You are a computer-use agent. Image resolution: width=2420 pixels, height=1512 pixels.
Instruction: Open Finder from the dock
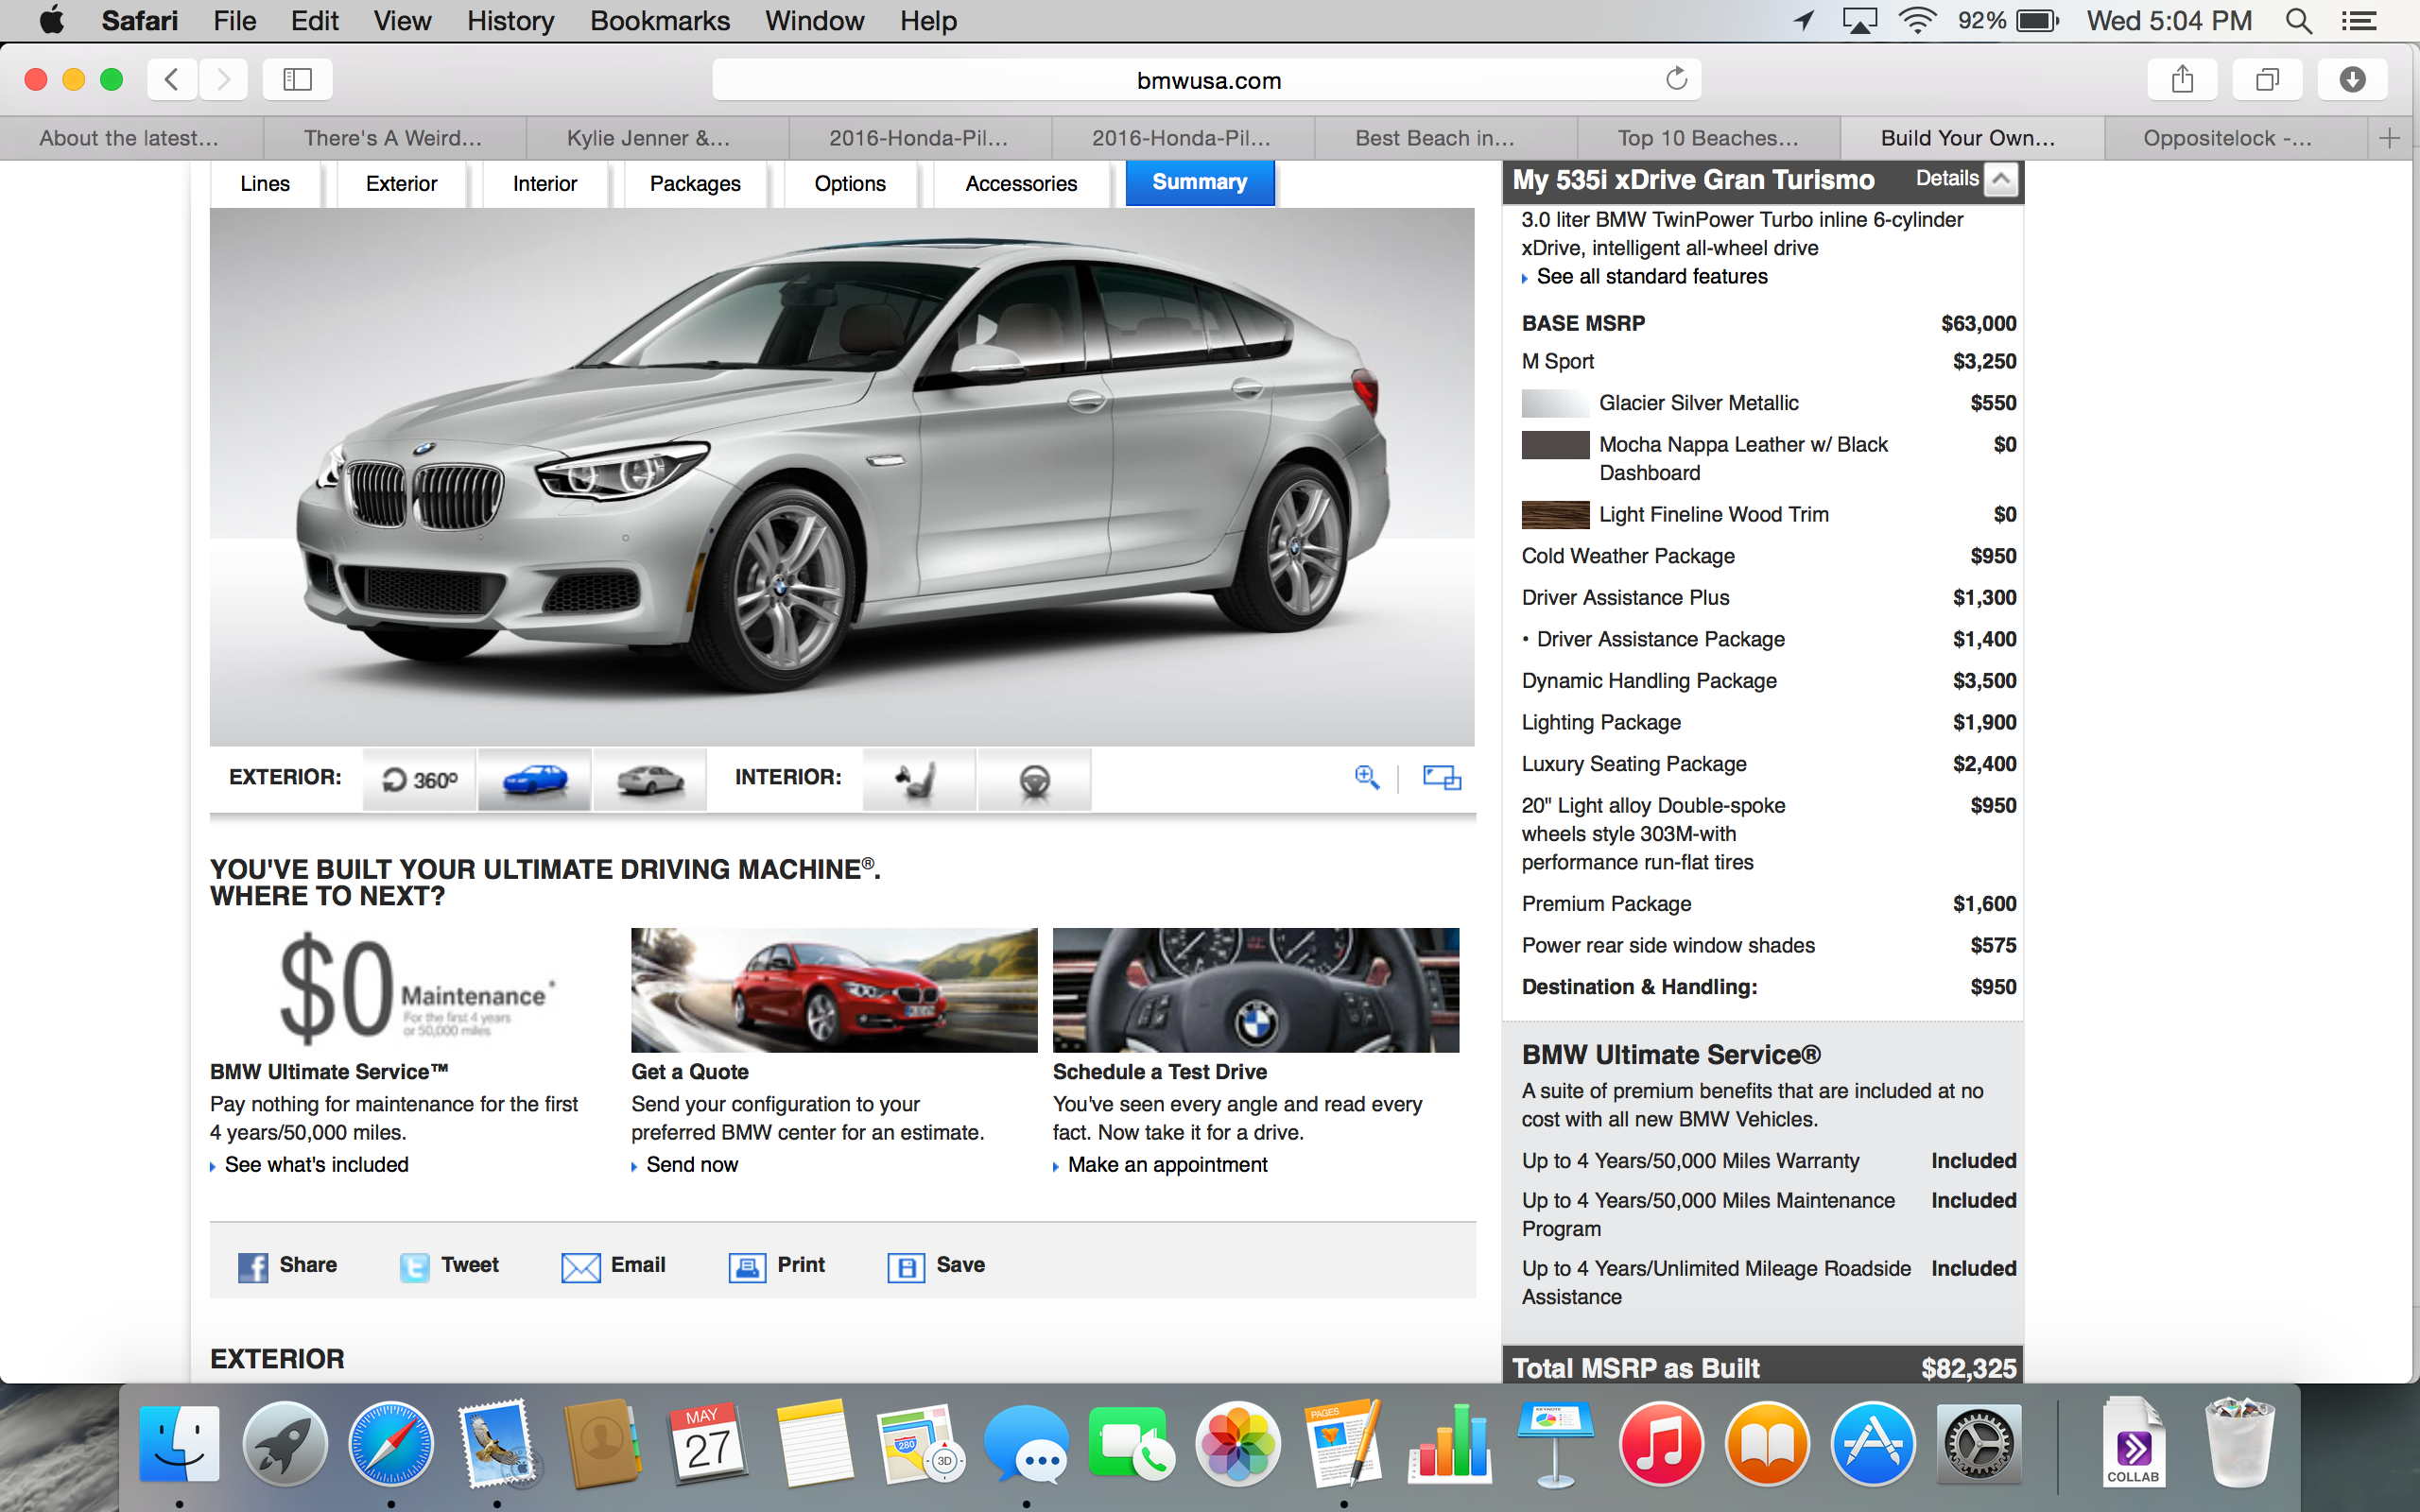(x=179, y=1444)
